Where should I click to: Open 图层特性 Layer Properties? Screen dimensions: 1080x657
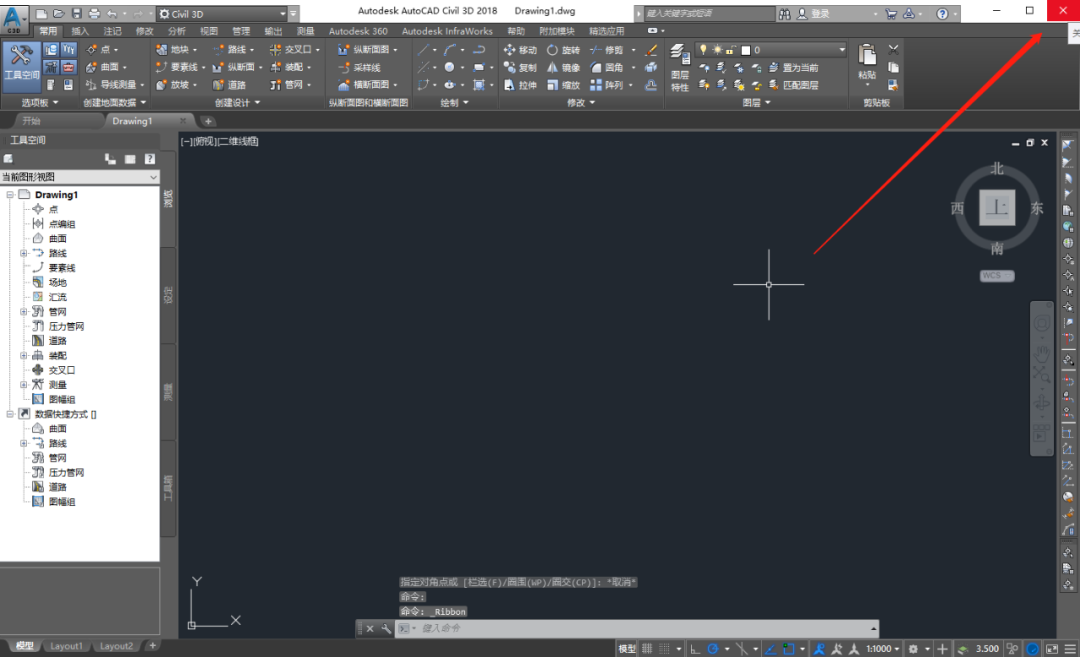pos(680,67)
